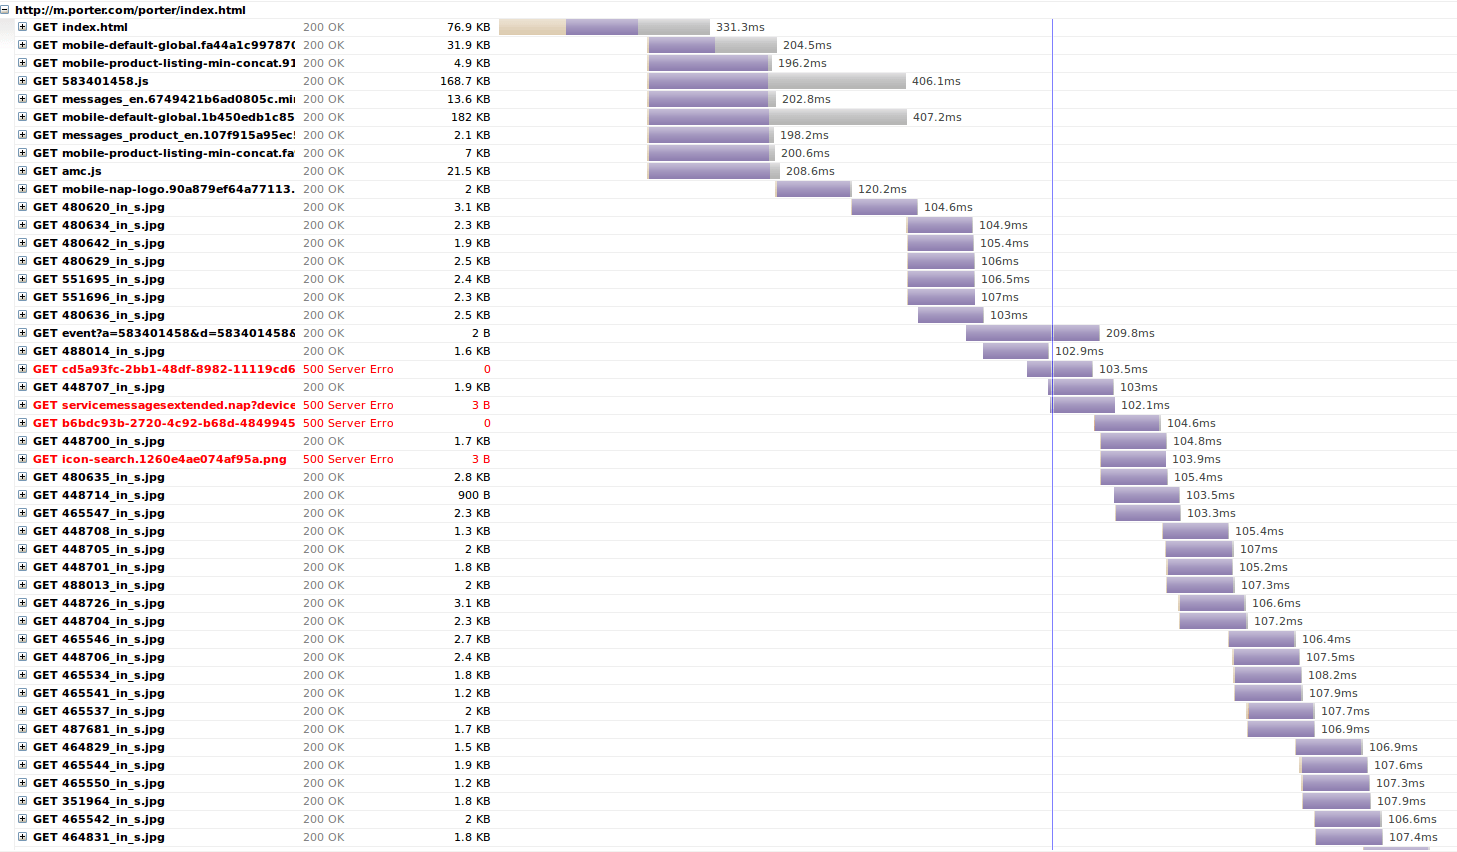Expand the failed servicemessagesextended.nap request
The height and width of the screenshot is (852, 1457).
click(x=22, y=405)
